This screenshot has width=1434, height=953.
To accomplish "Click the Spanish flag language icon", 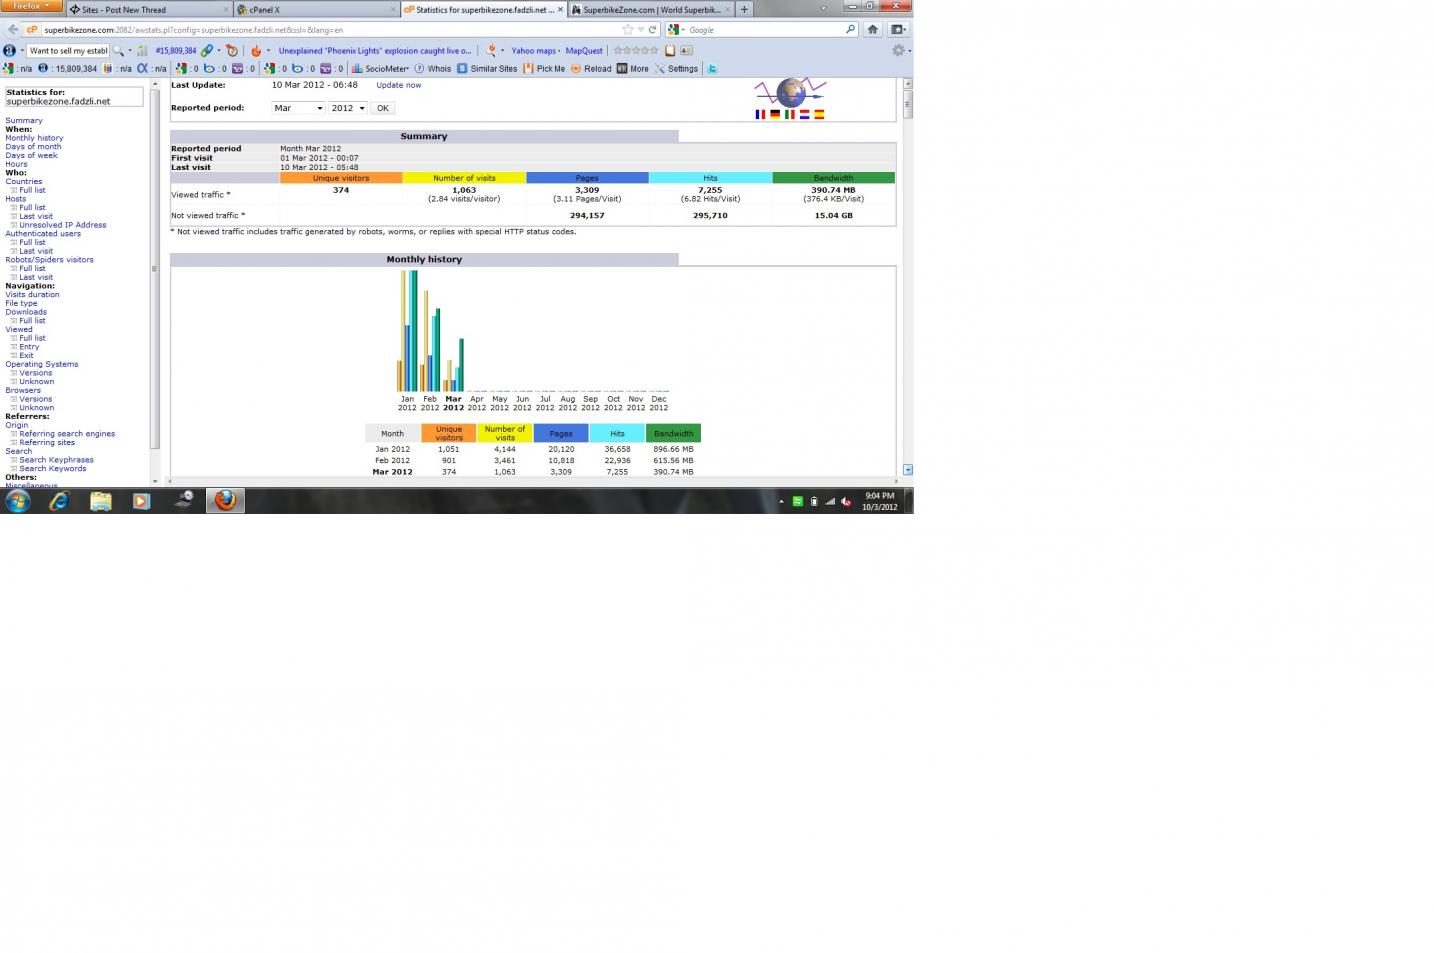I will coord(819,114).
